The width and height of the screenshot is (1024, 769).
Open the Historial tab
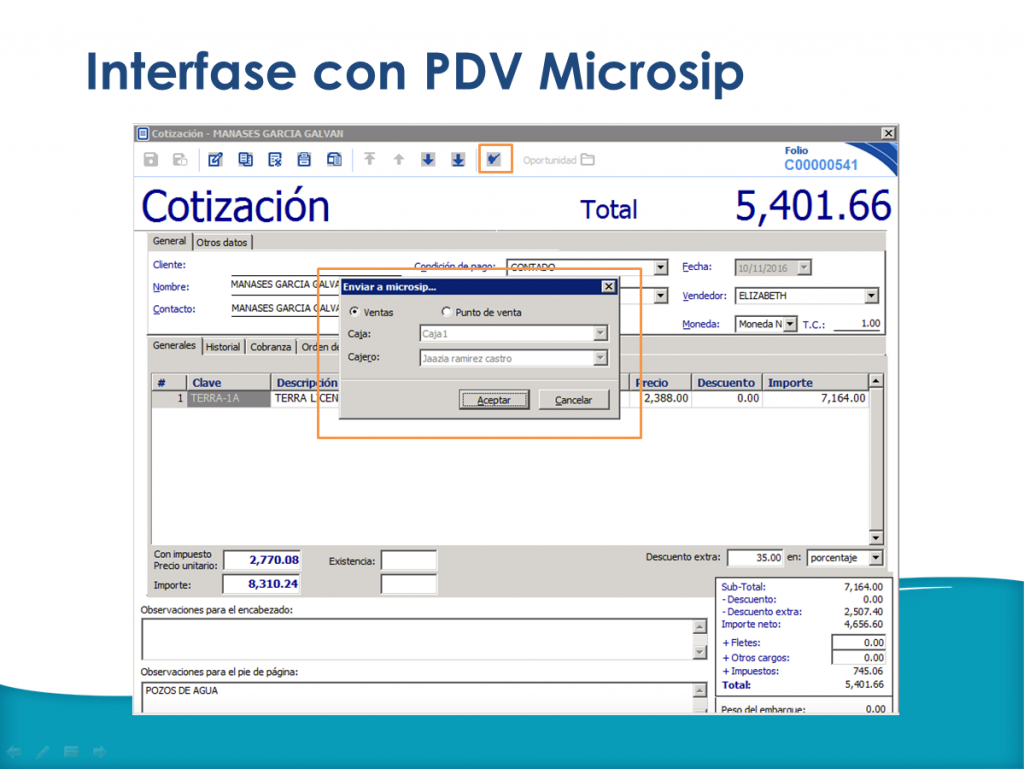pyautogui.click(x=223, y=347)
